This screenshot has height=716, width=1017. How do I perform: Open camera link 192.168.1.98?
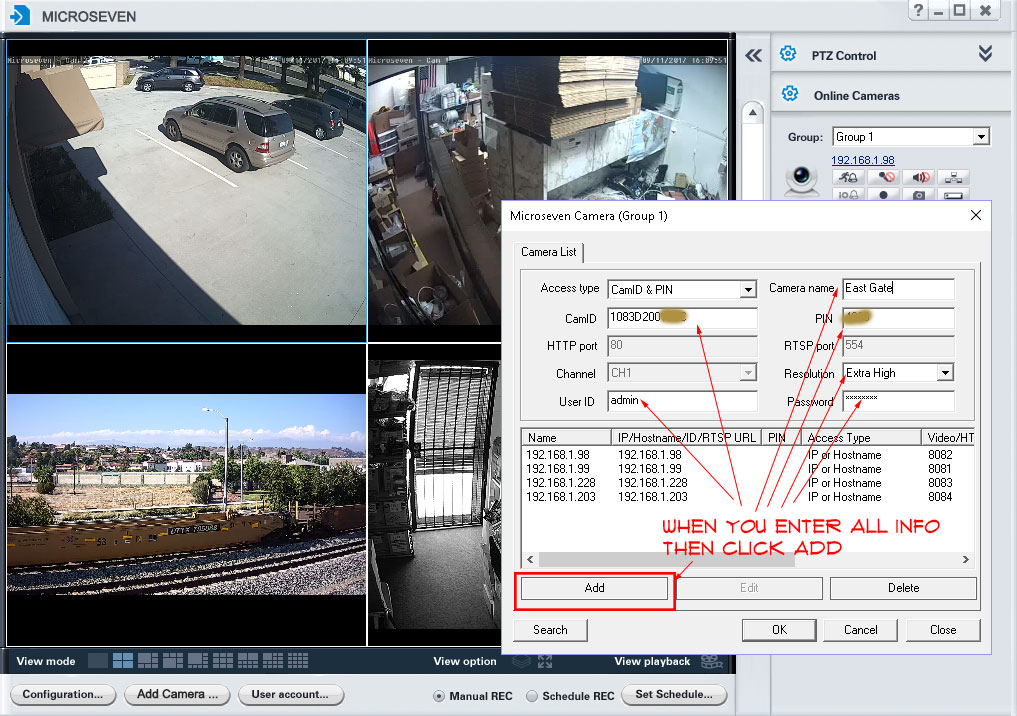click(x=863, y=160)
